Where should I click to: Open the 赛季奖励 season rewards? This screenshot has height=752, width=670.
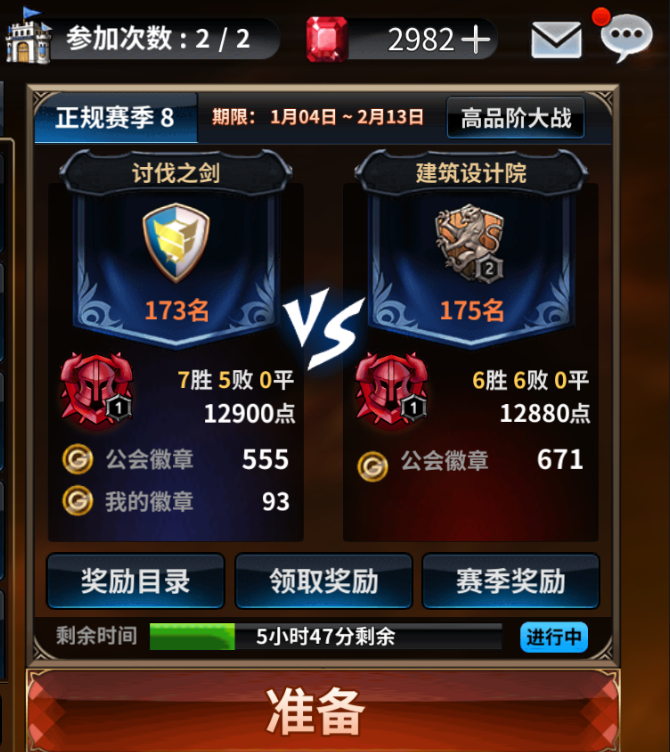tap(511, 581)
